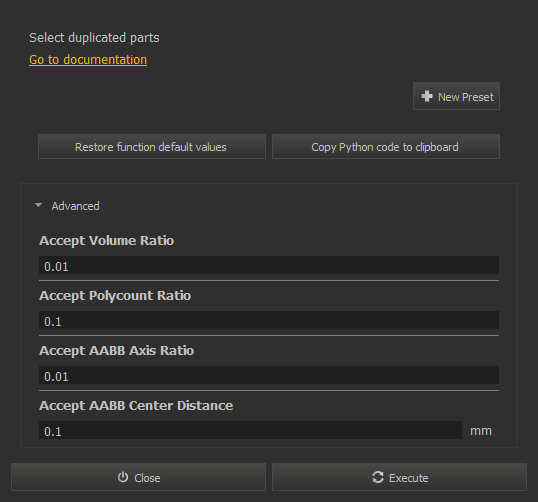Click the AABB Center Distance value box
Image resolution: width=538 pixels, height=502 pixels.
250,430
